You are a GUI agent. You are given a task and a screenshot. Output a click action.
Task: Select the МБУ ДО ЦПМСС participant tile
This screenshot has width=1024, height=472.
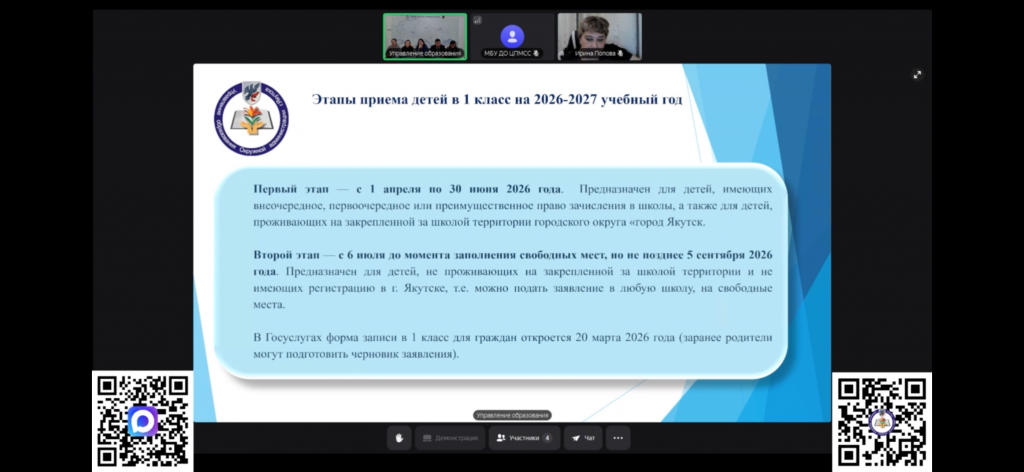512,36
